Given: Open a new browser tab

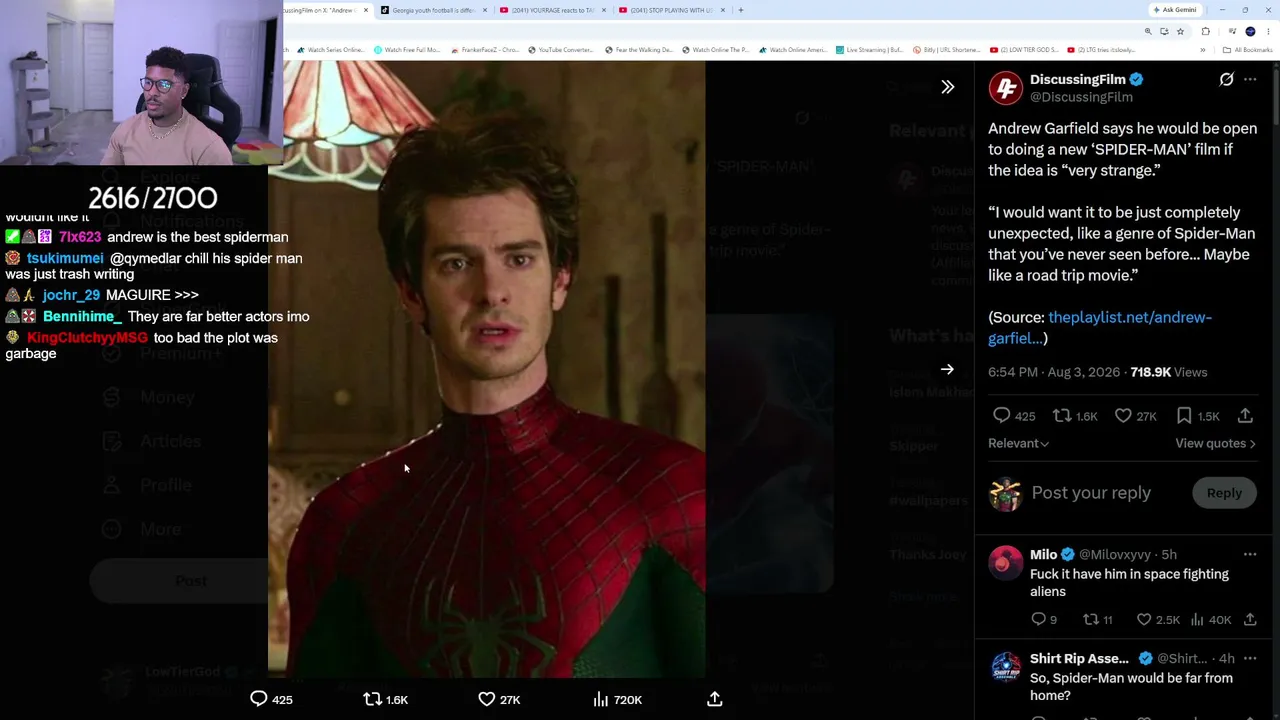Looking at the screenshot, I should point(741,10).
